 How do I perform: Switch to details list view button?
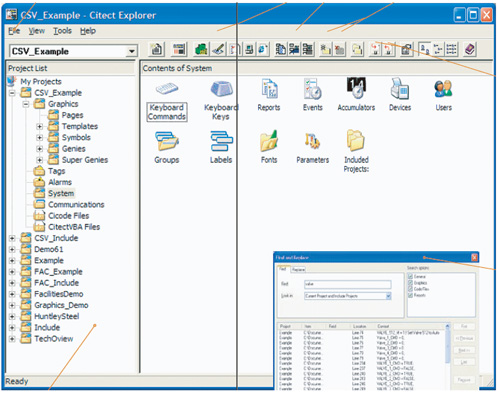click(x=451, y=50)
